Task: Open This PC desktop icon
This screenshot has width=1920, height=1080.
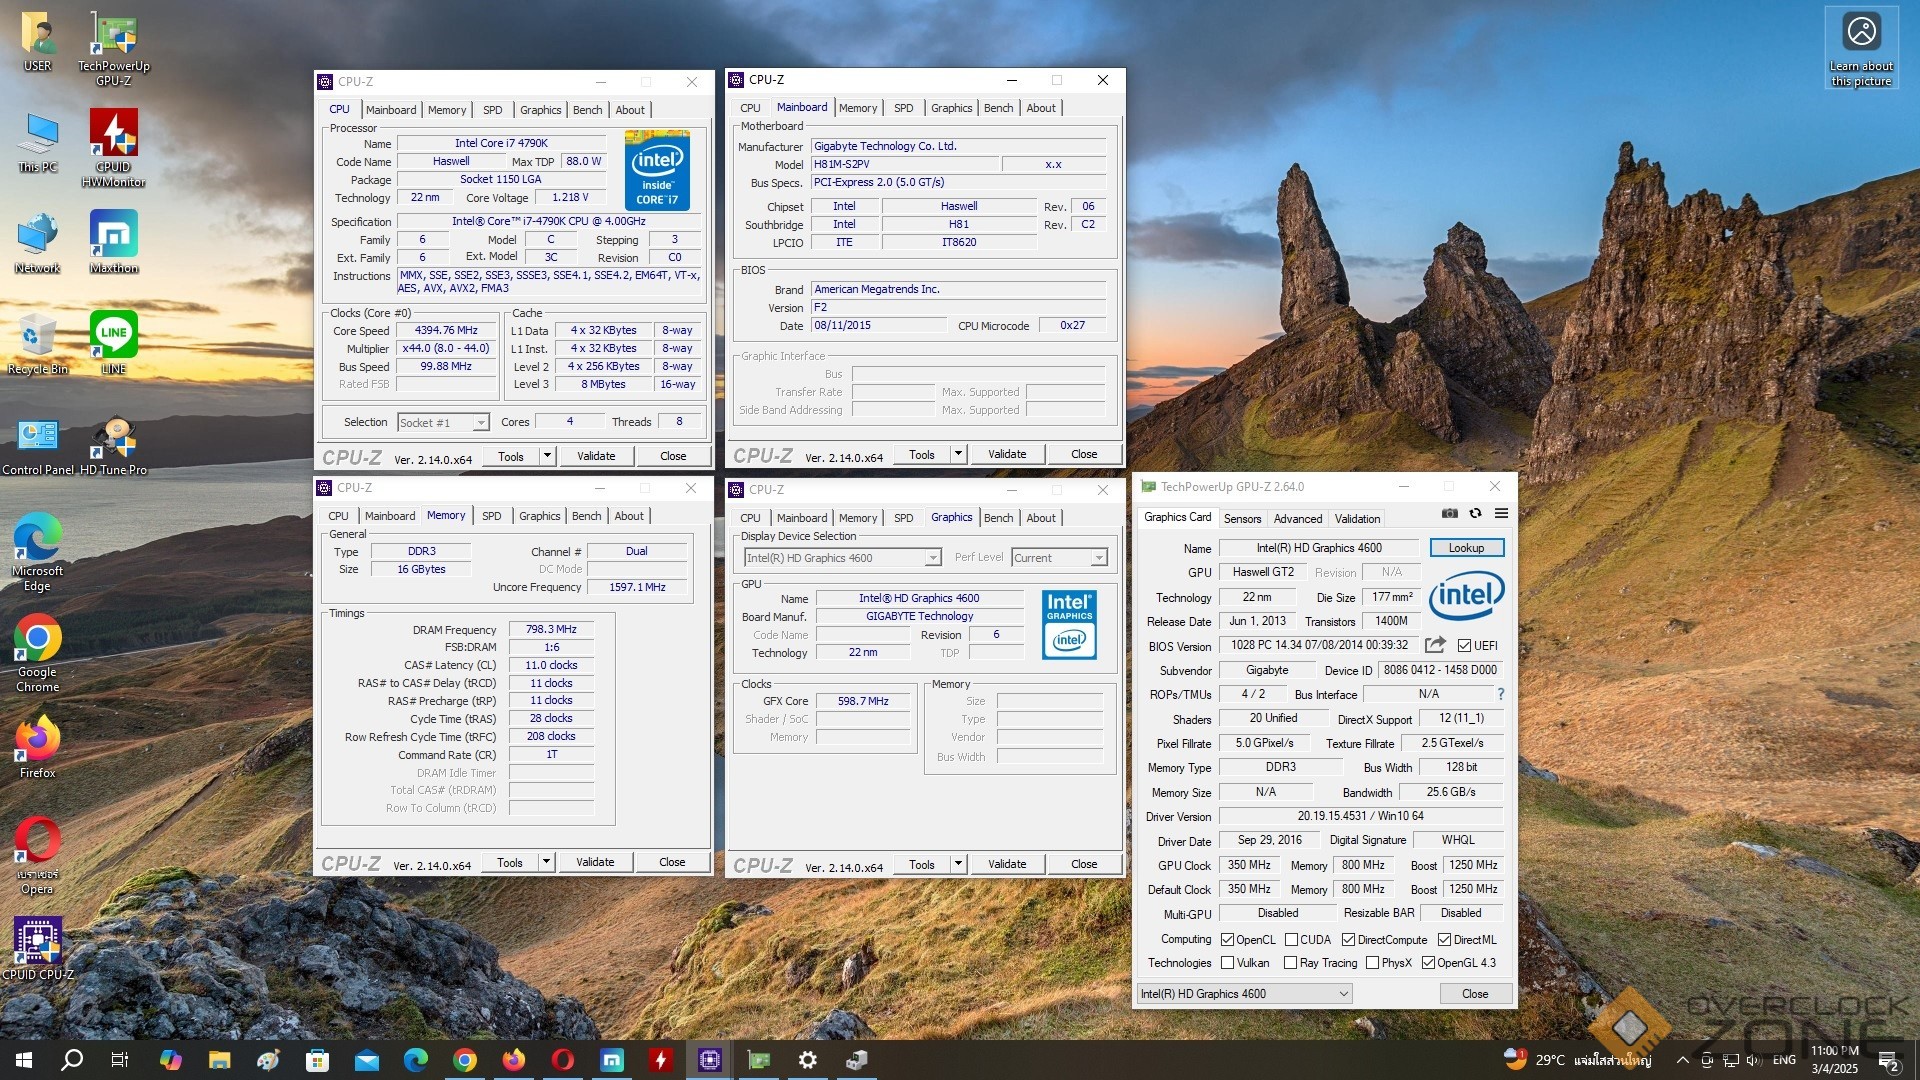Action: pyautogui.click(x=38, y=141)
